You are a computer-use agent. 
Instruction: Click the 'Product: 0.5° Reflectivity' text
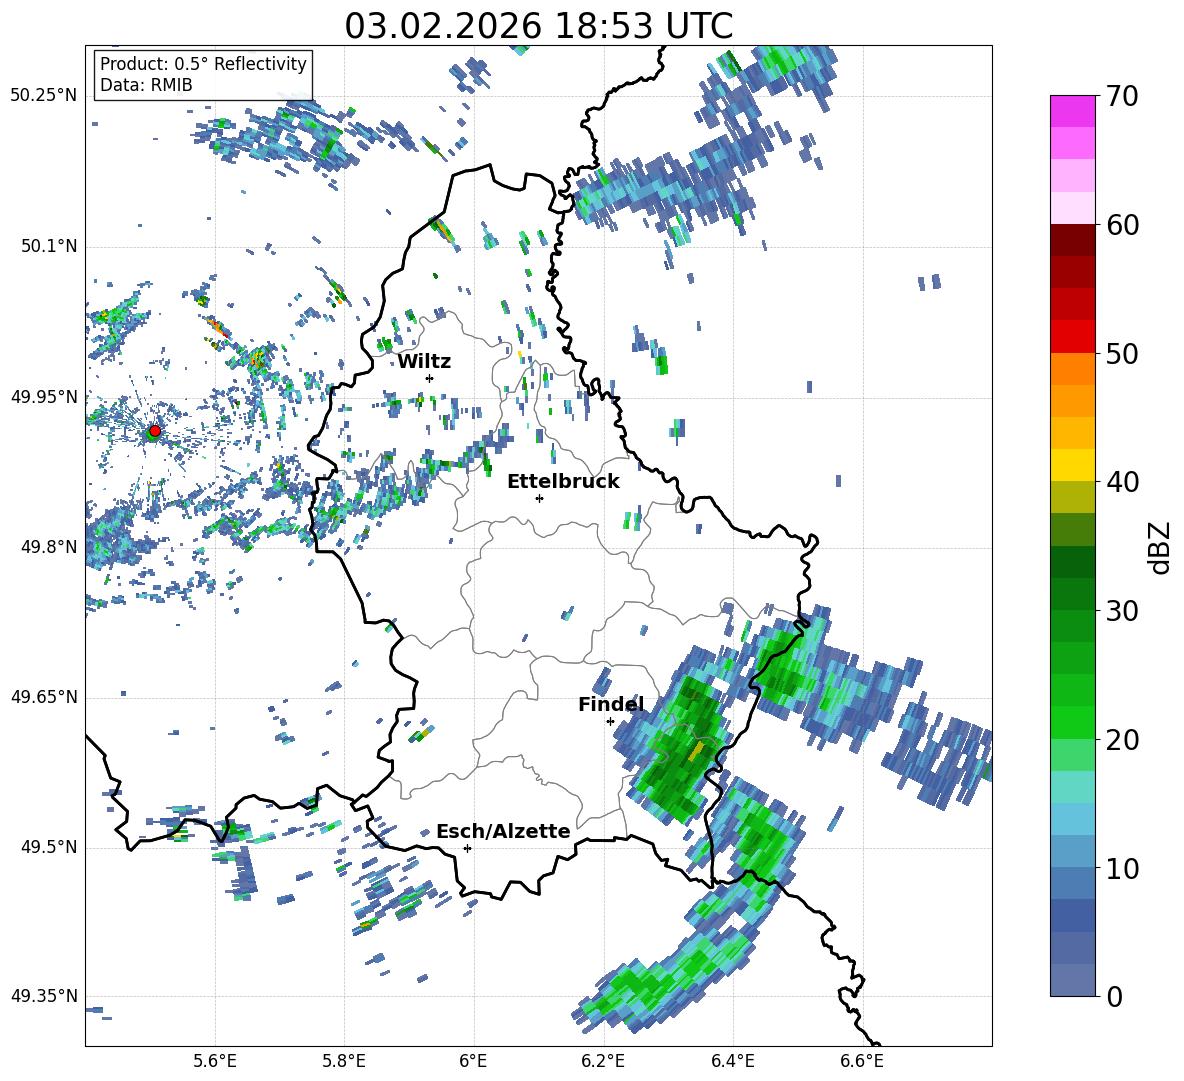(203, 63)
